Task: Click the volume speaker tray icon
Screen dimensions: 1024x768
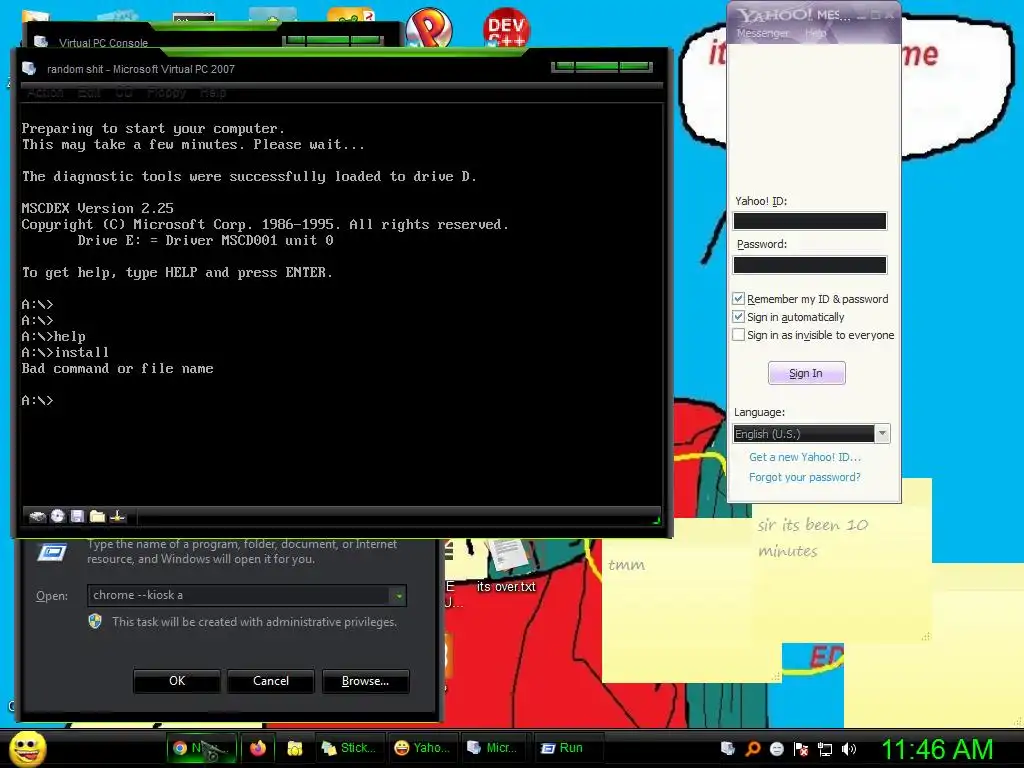Action: pos(849,749)
